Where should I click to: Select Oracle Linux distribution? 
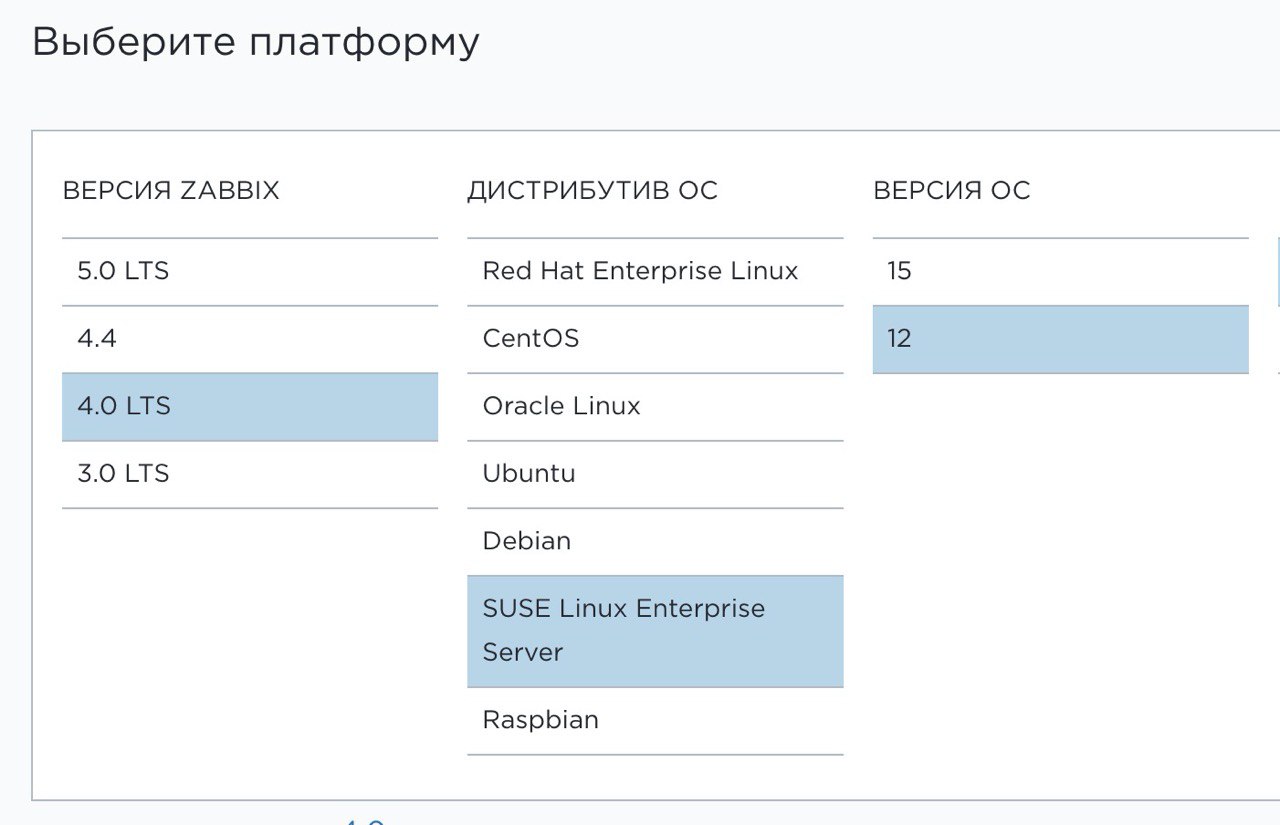coord(655,406)
